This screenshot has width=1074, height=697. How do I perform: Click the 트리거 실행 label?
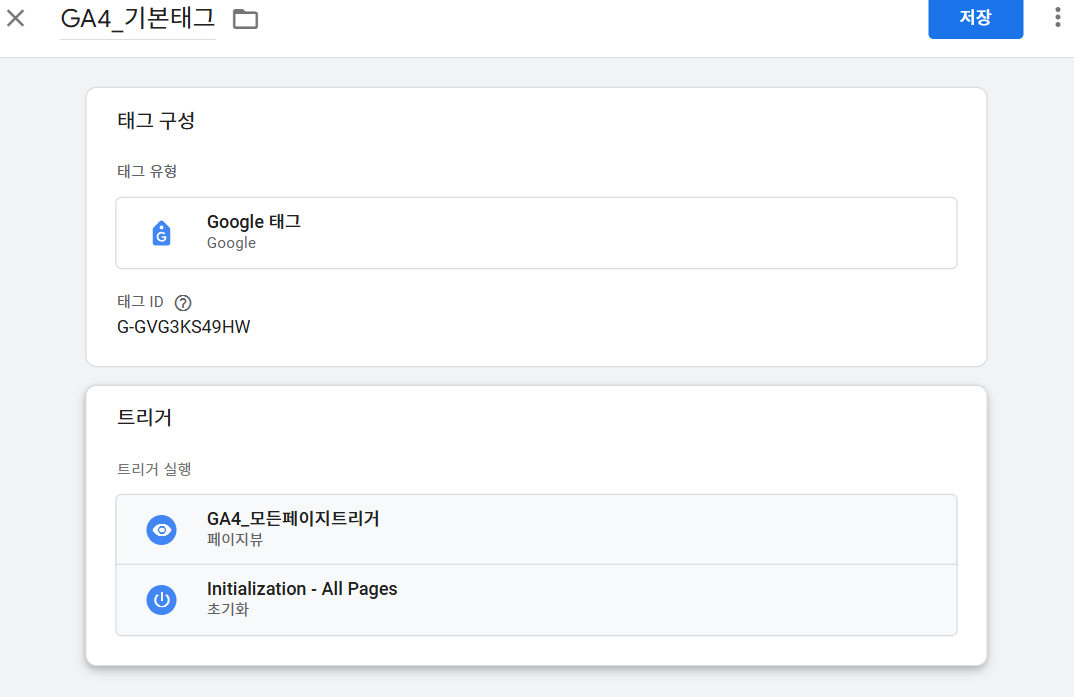pos(154,469)
